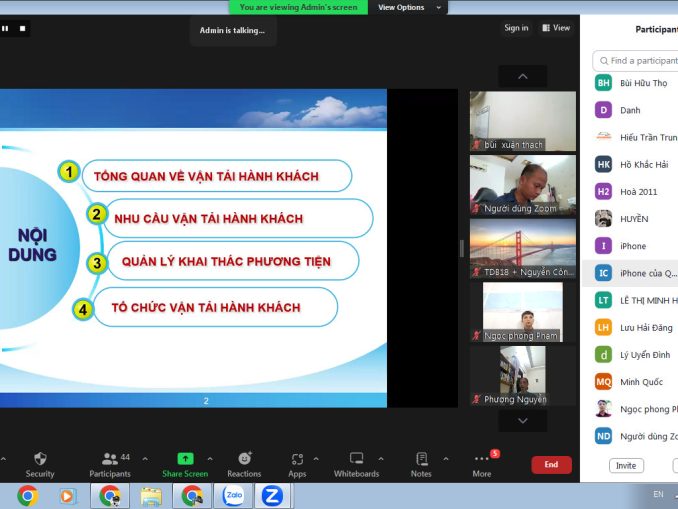Click HUYỀN's photo avatar
This screenshot has width=678, height=509.
[603, 219]
